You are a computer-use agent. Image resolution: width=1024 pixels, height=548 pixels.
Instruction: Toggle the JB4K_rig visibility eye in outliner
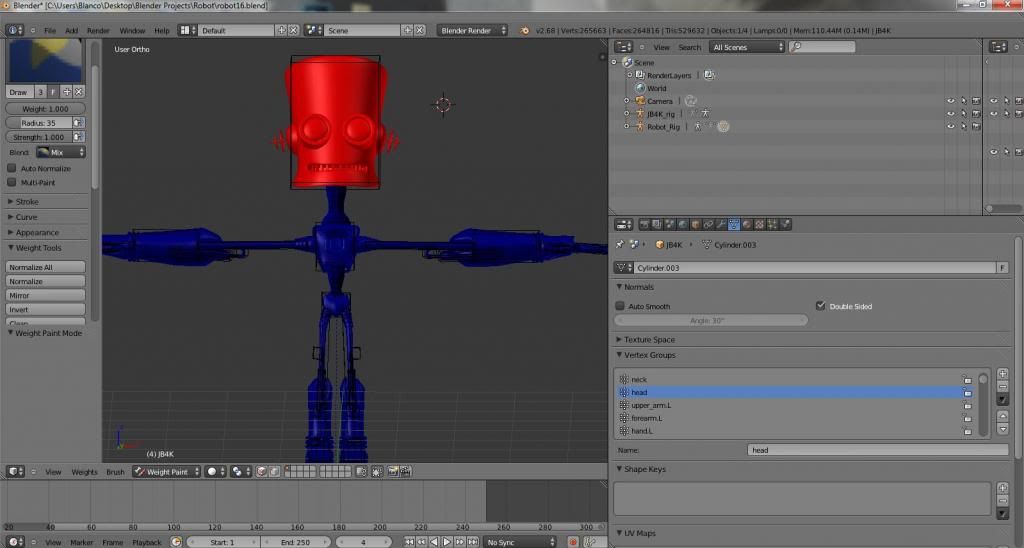click(x=951, y=114)
